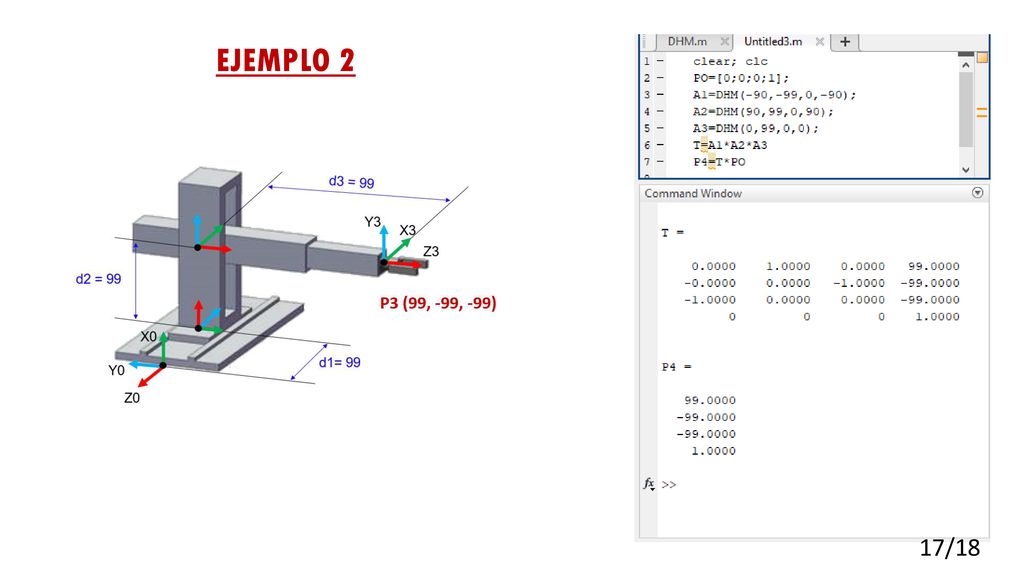Click code line 'P0=[0;0;0;1];'

point(741,78)
